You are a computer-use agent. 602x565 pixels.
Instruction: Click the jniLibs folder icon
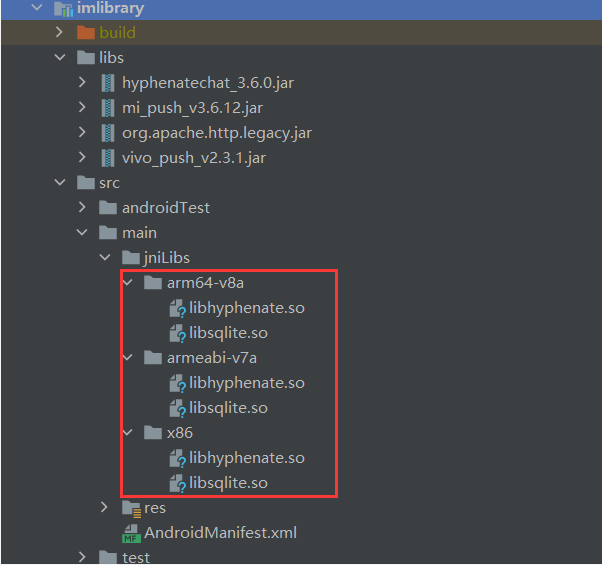[x=131, y=258]
